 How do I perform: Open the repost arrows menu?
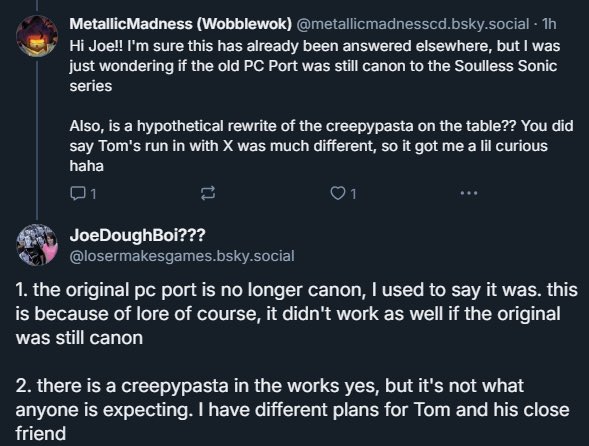coord(208,194)
